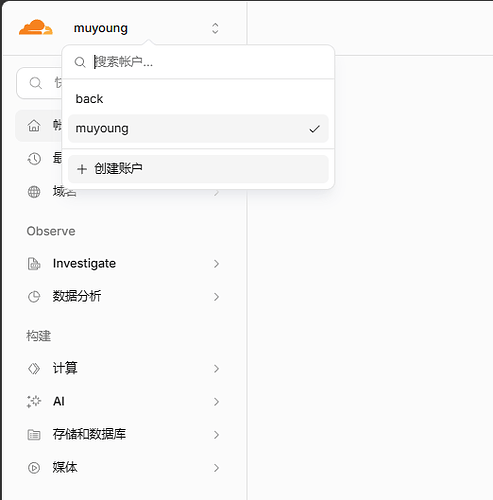Switch to the back account
The width and height of the screenshot is (493, 500).
tap(198, 99)
